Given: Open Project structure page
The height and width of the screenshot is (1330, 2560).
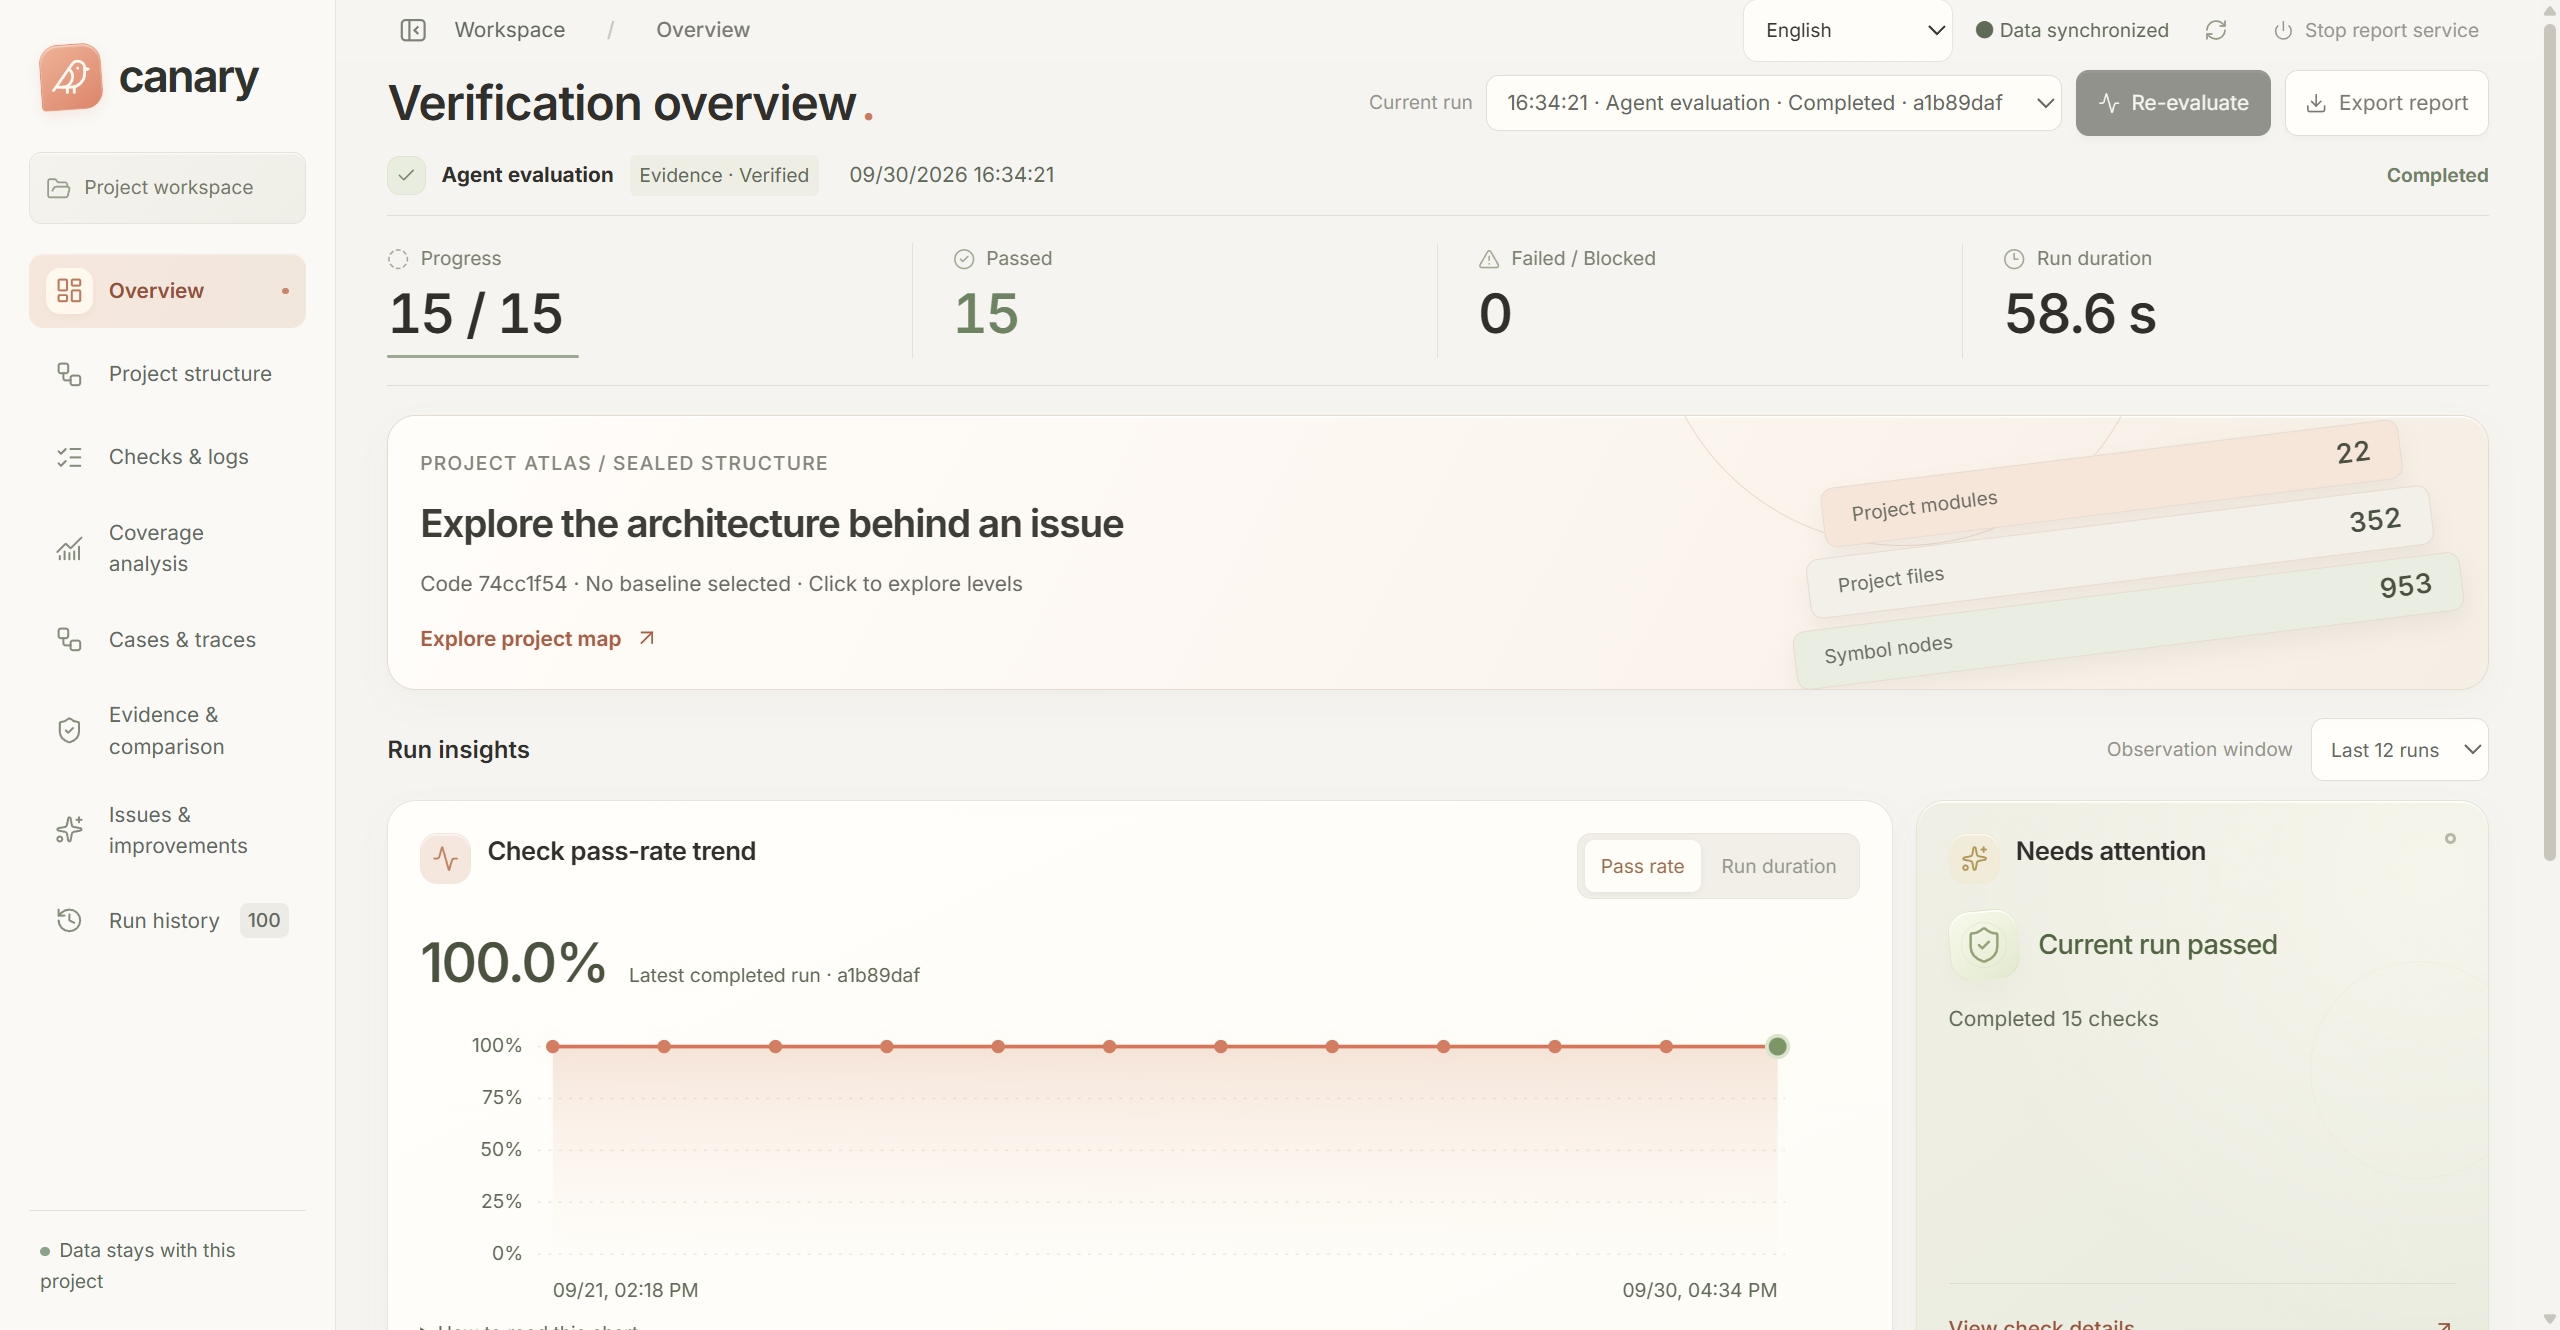Looking at the screenshot, I should [x=167, y=374].
